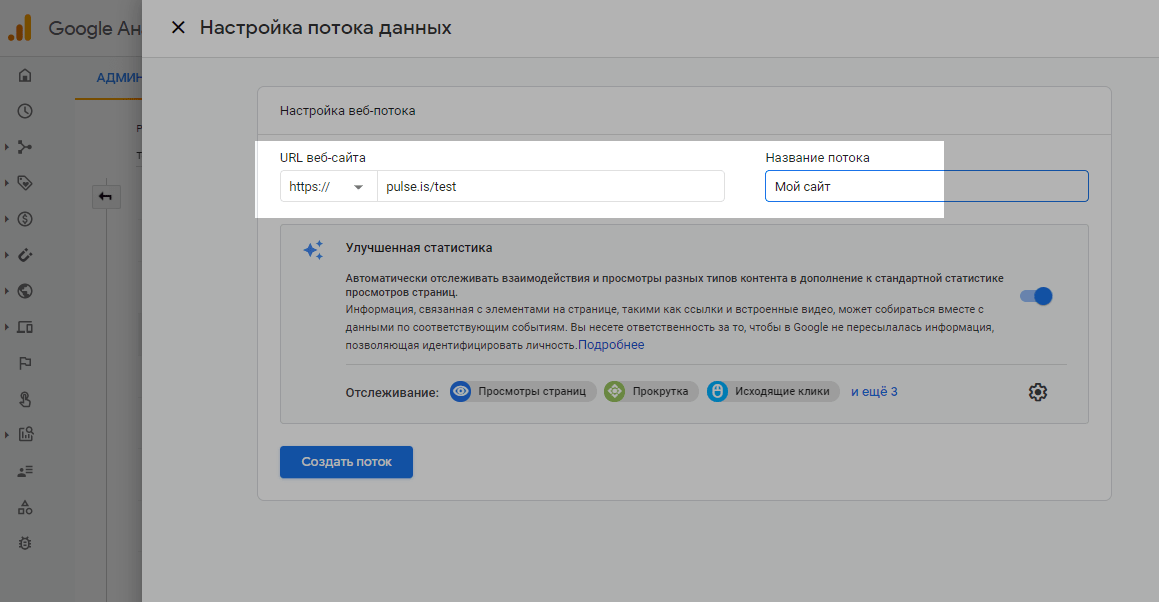The image size is (1159, 602).
Task: Disable the enhanced measurement toggle
Action: (x=1036, y=296)
